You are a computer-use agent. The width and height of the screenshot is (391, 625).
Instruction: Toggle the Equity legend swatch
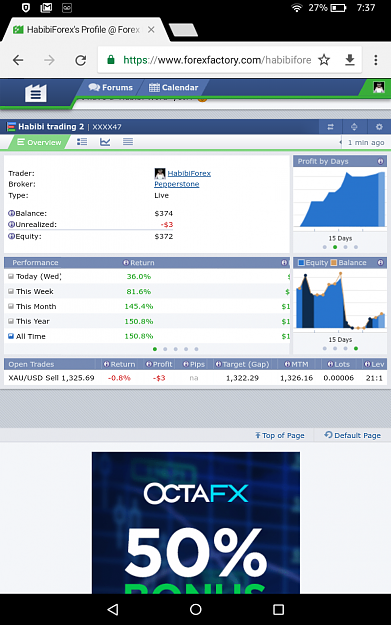301,263
